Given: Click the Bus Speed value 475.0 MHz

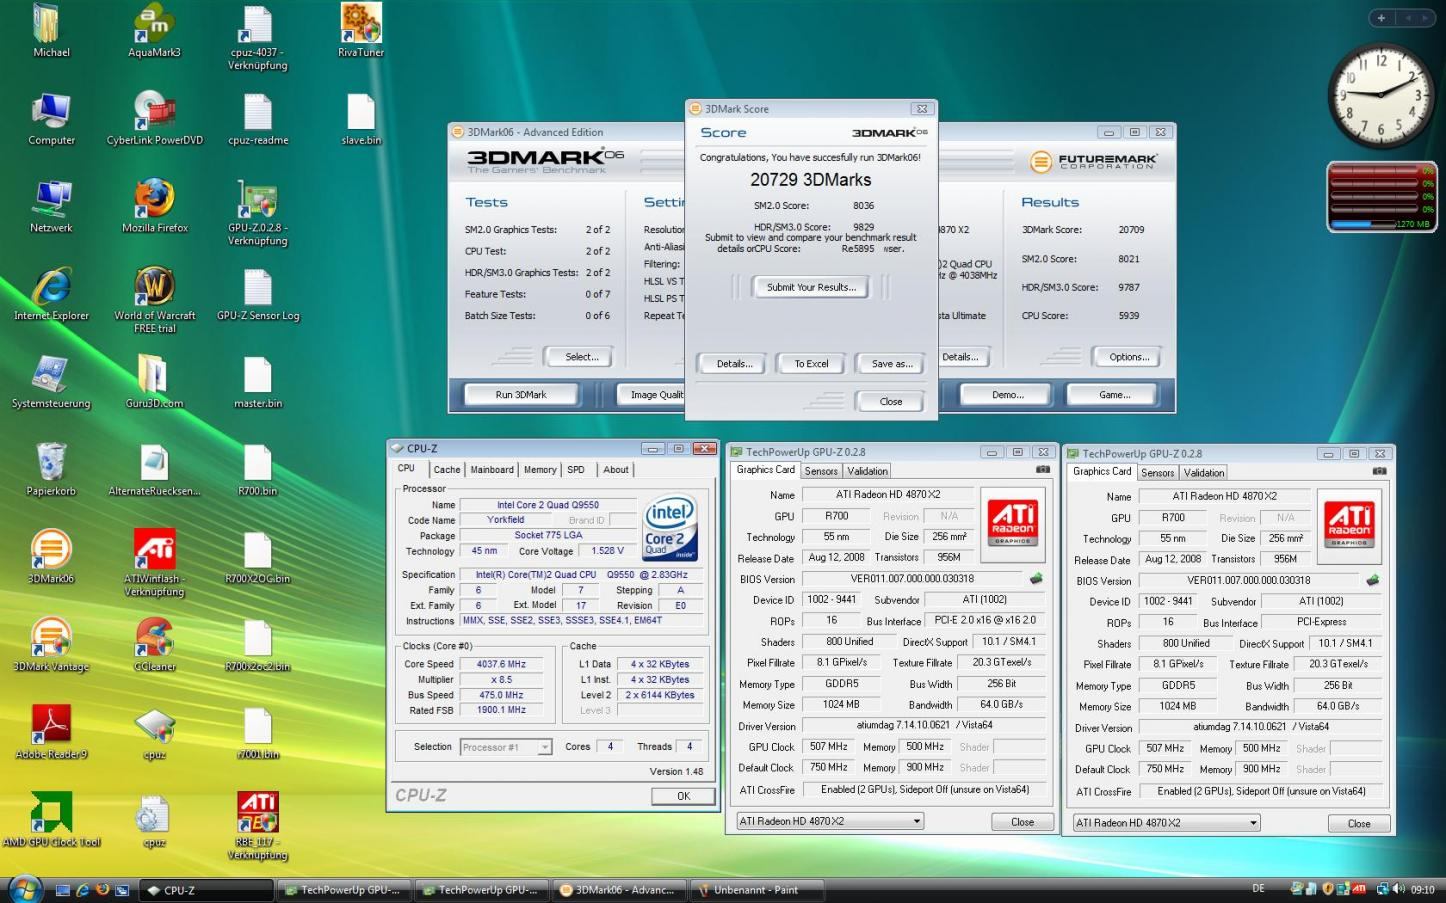Looking at the screenshot, I should click(x=501, y=695).
